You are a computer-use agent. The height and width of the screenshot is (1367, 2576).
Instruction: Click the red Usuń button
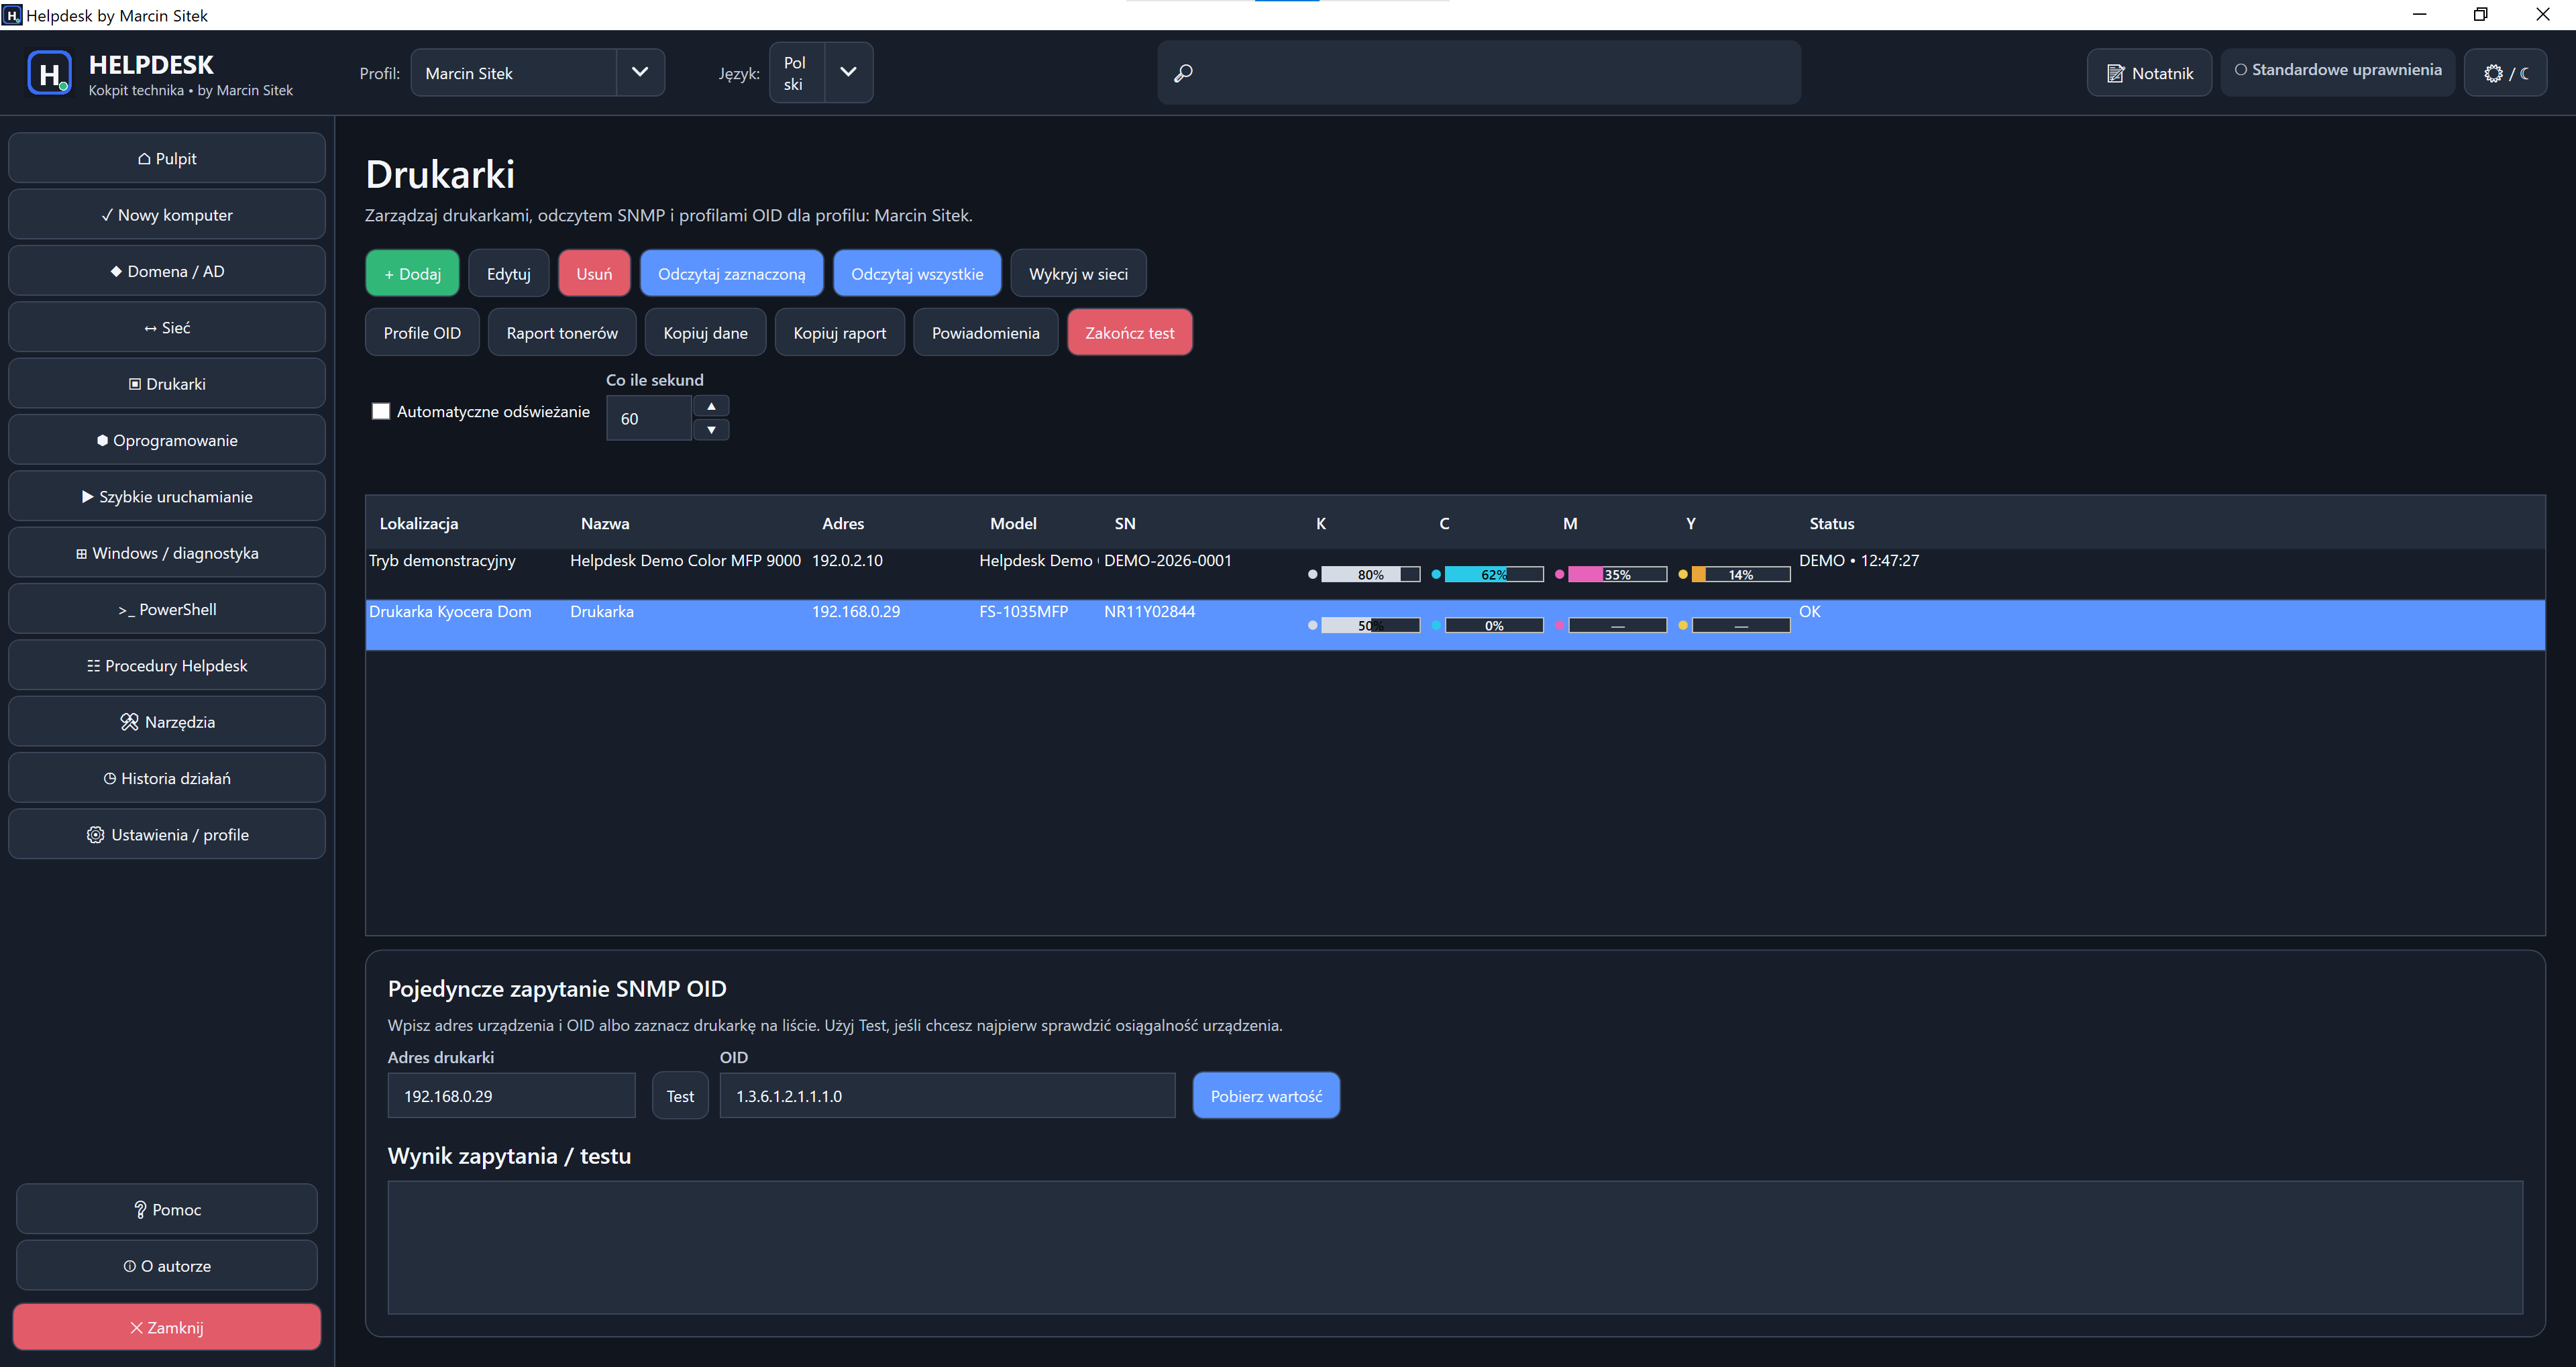tap(594, 273)
